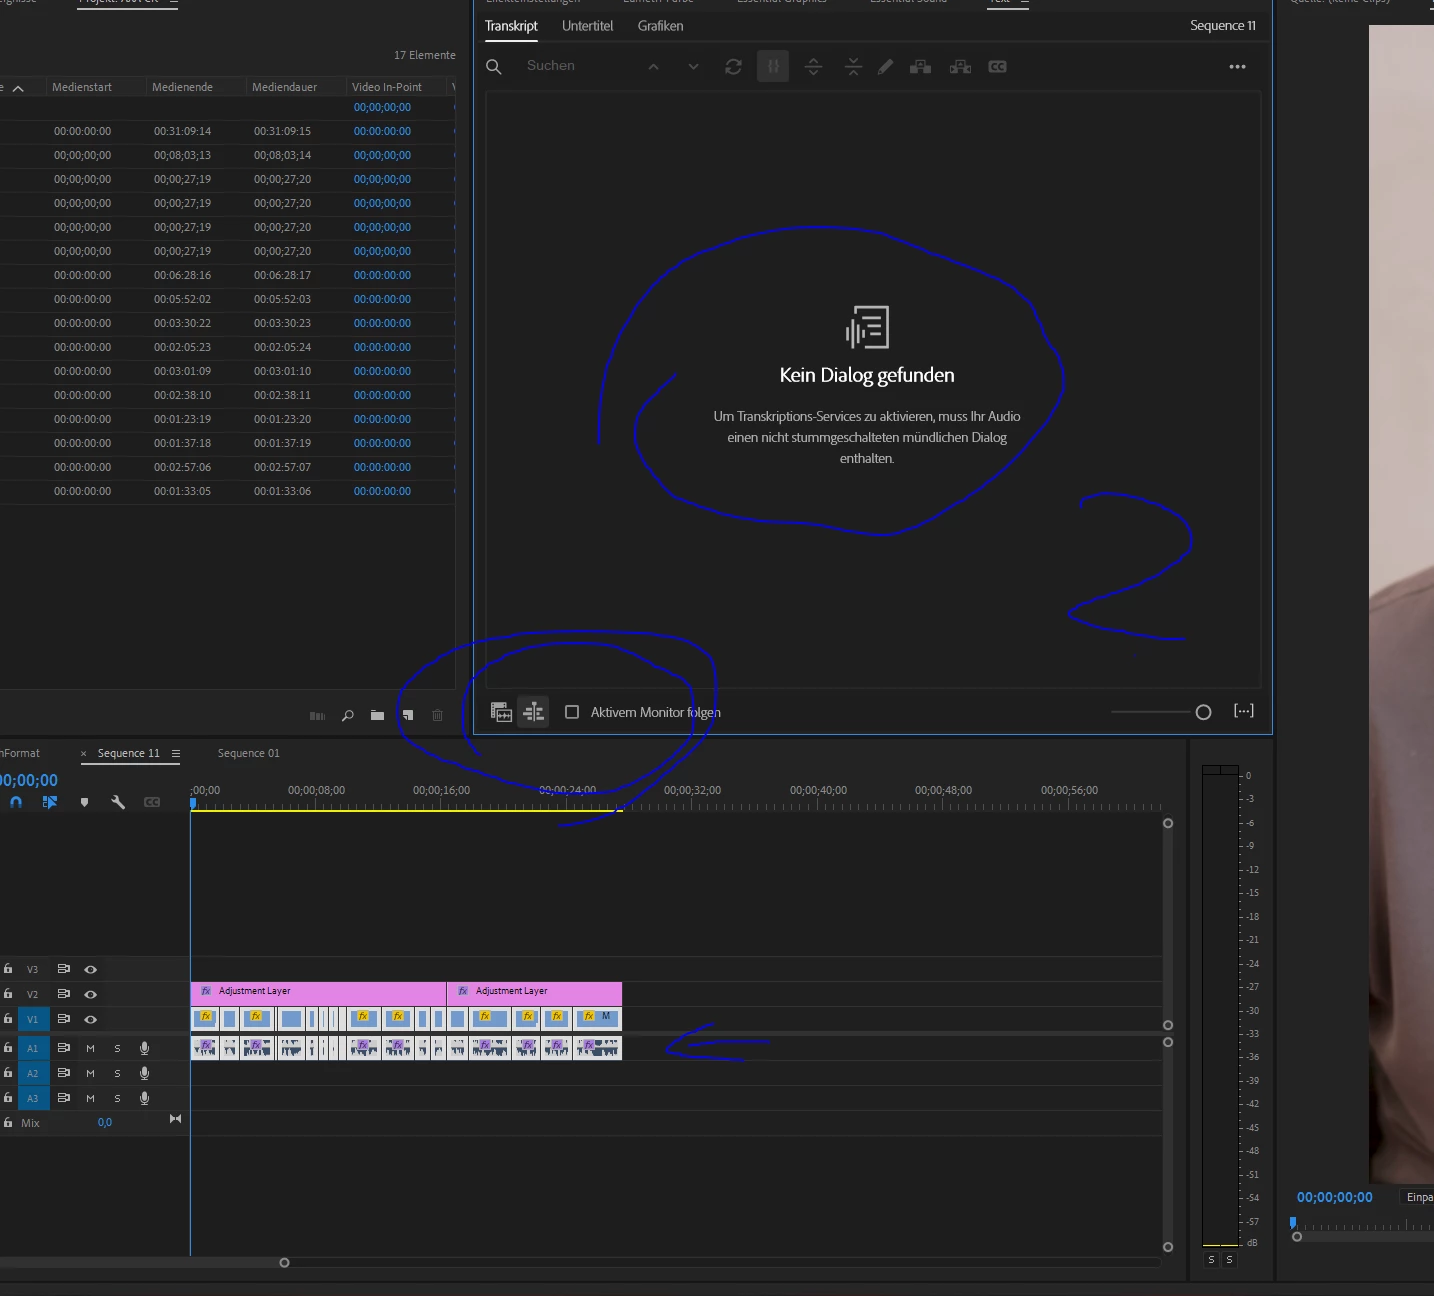Image resolution: width=1434 pixels, height=1296 pixels.
Task: Go to previous search result arrow
Action: coord(653,67)
